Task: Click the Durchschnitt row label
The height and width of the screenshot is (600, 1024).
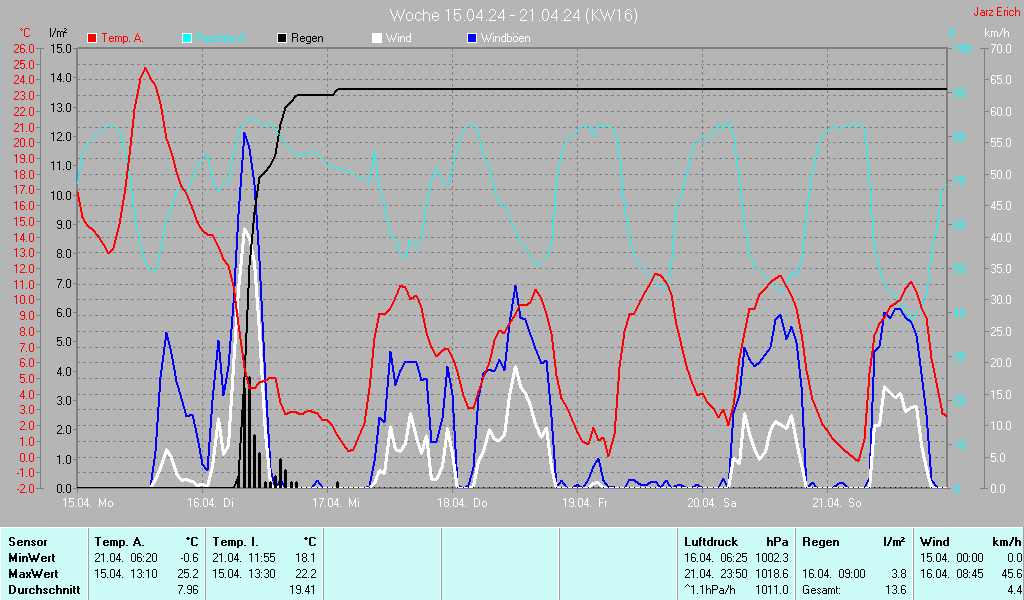Action: pyautogui.click(x=44, y=590)
